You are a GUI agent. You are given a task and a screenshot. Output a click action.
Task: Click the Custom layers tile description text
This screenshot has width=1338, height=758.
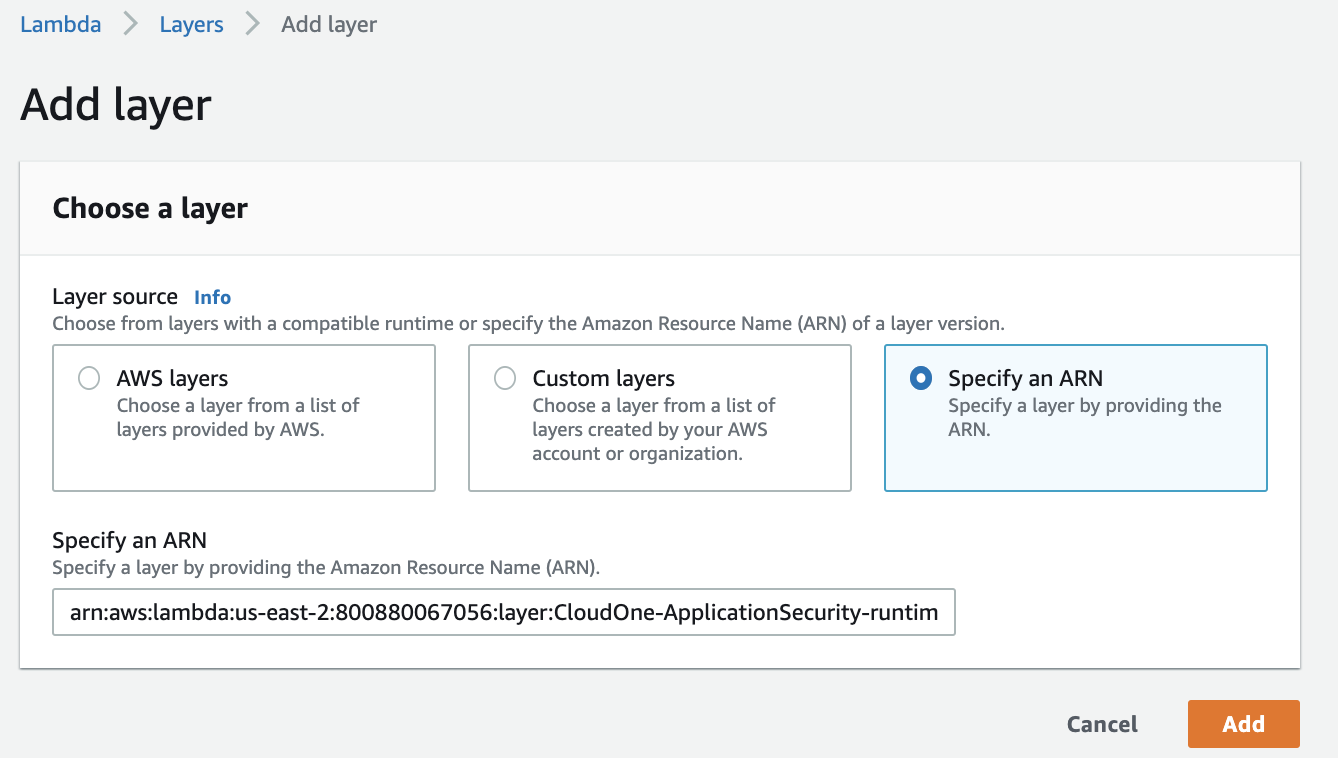(x=653, y=429)
